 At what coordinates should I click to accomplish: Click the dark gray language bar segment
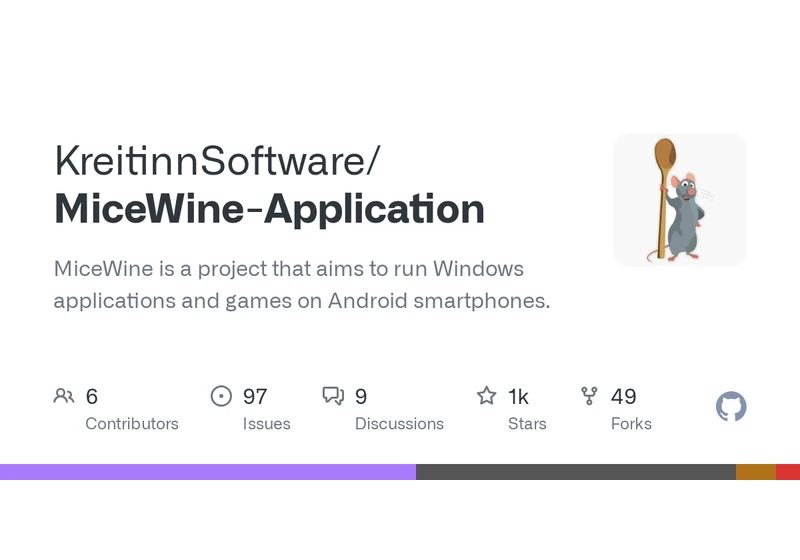[x=576, y=472]
